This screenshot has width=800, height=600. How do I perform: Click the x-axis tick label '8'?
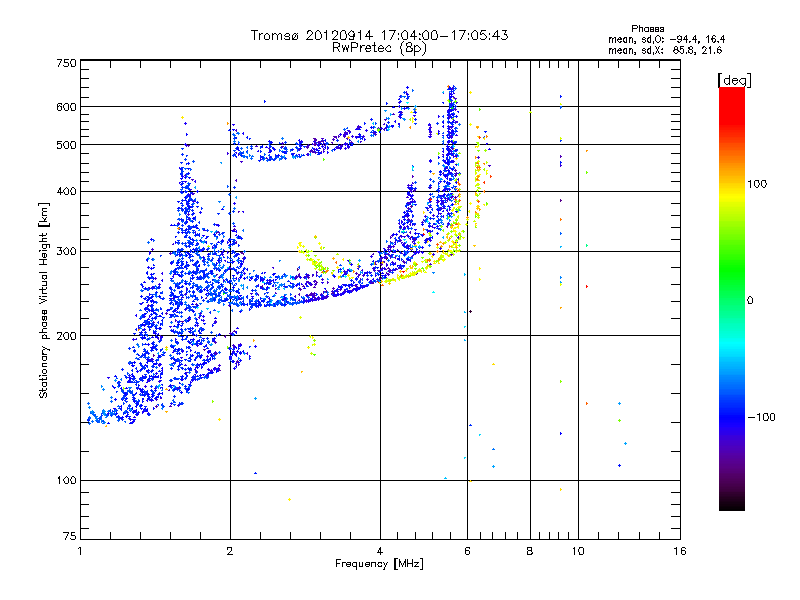click(530, 551)
